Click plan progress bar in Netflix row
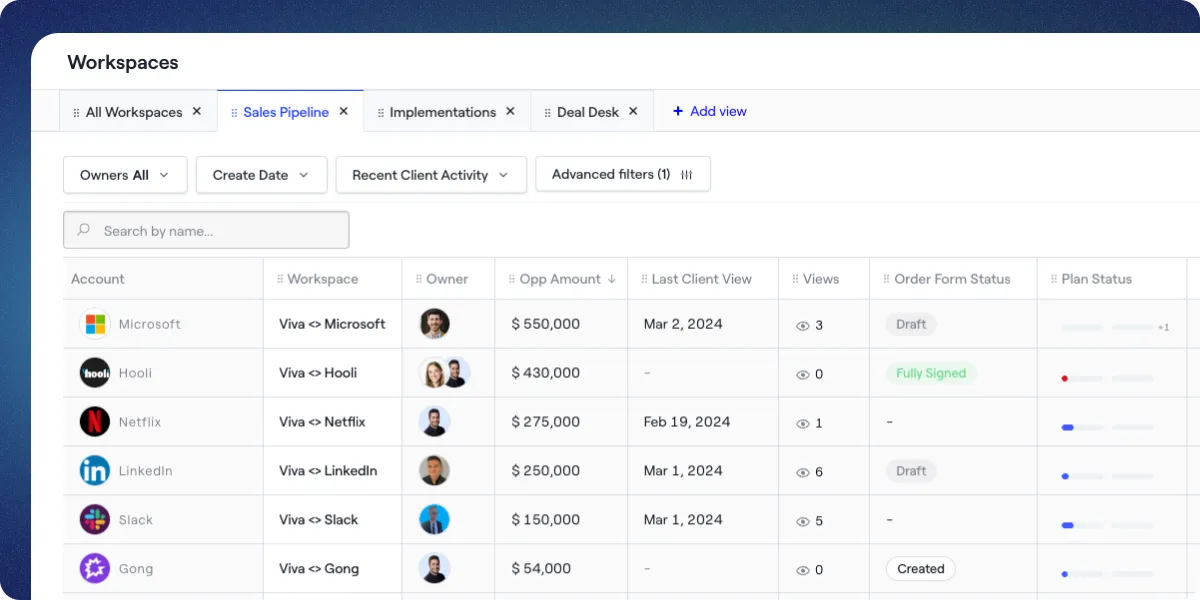 coord(1107,427)
